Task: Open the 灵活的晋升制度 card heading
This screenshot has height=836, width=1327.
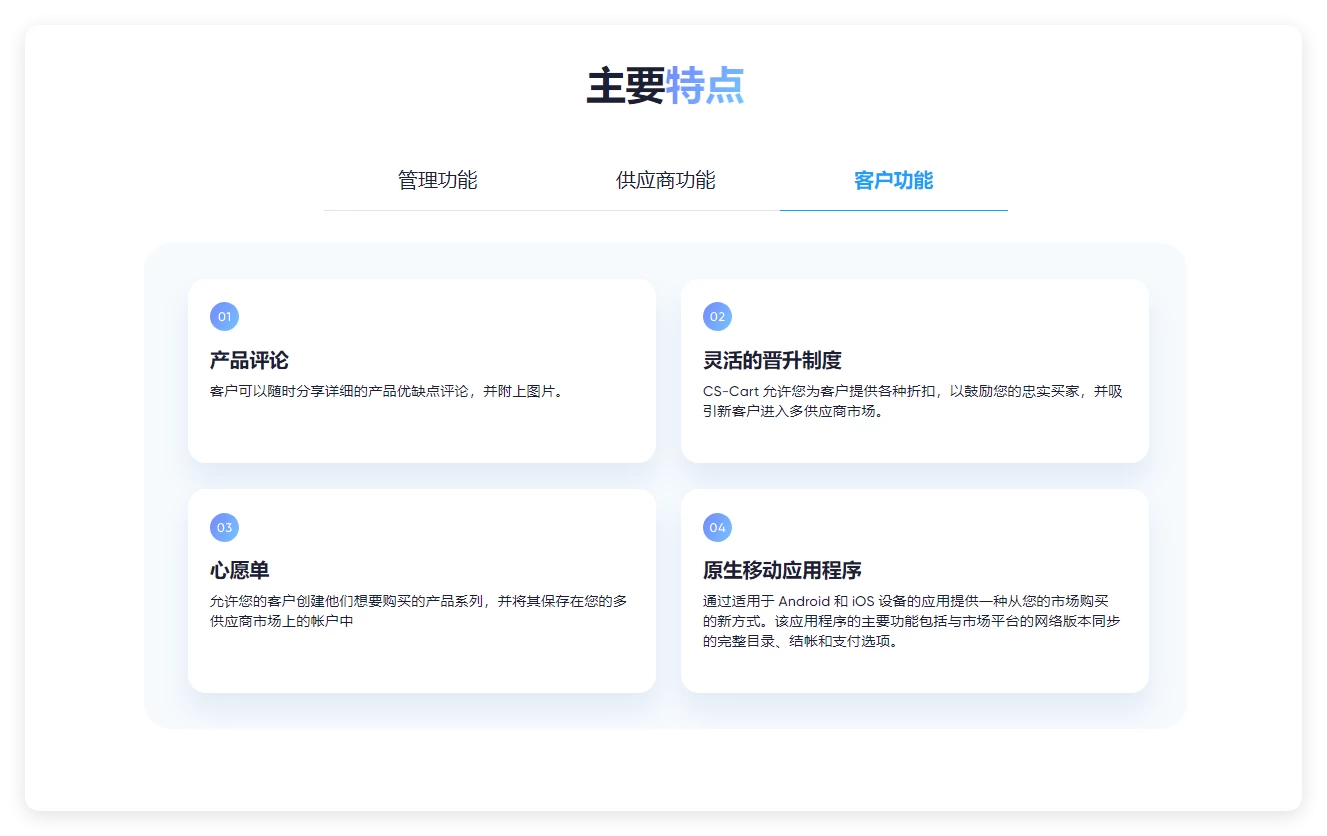Action: (x=772, y=361)
